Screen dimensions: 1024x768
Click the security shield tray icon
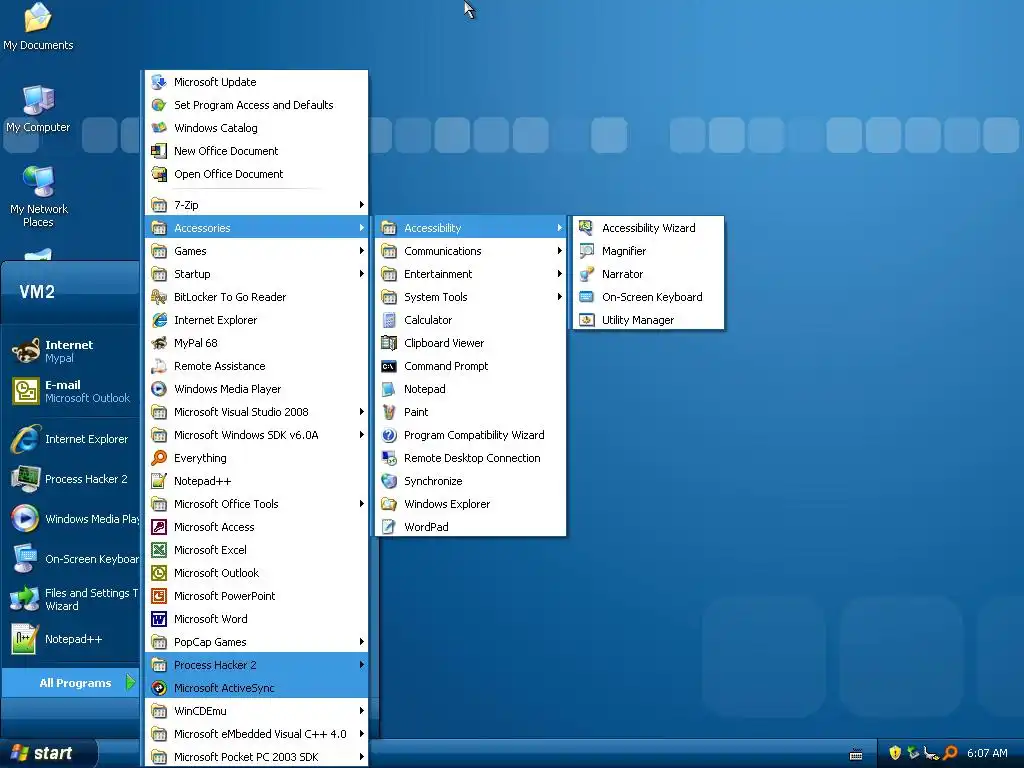(895, 753)
